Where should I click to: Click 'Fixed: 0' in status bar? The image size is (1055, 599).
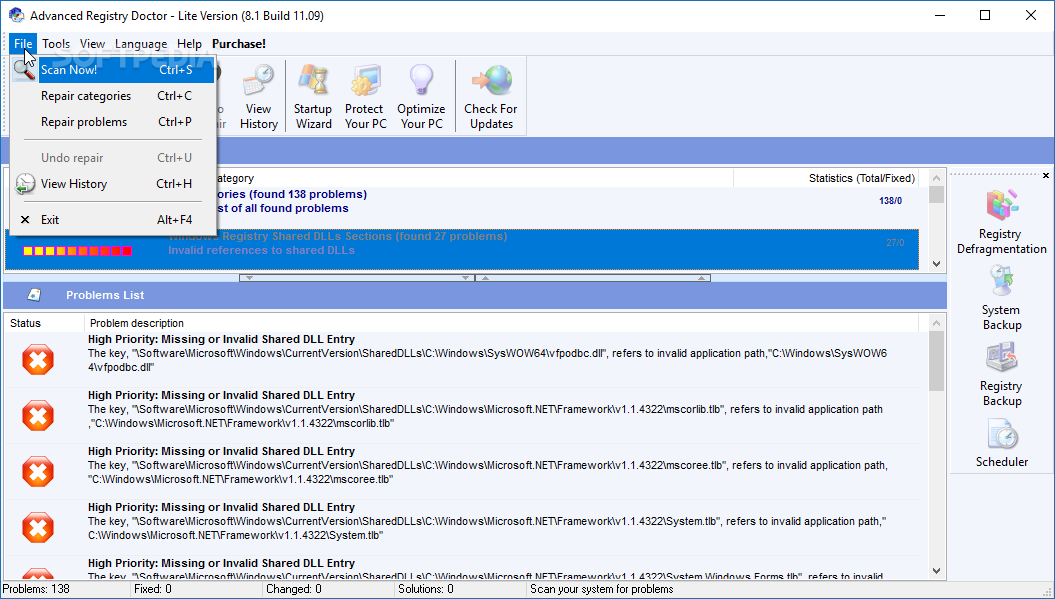click(x=153, y=589)
